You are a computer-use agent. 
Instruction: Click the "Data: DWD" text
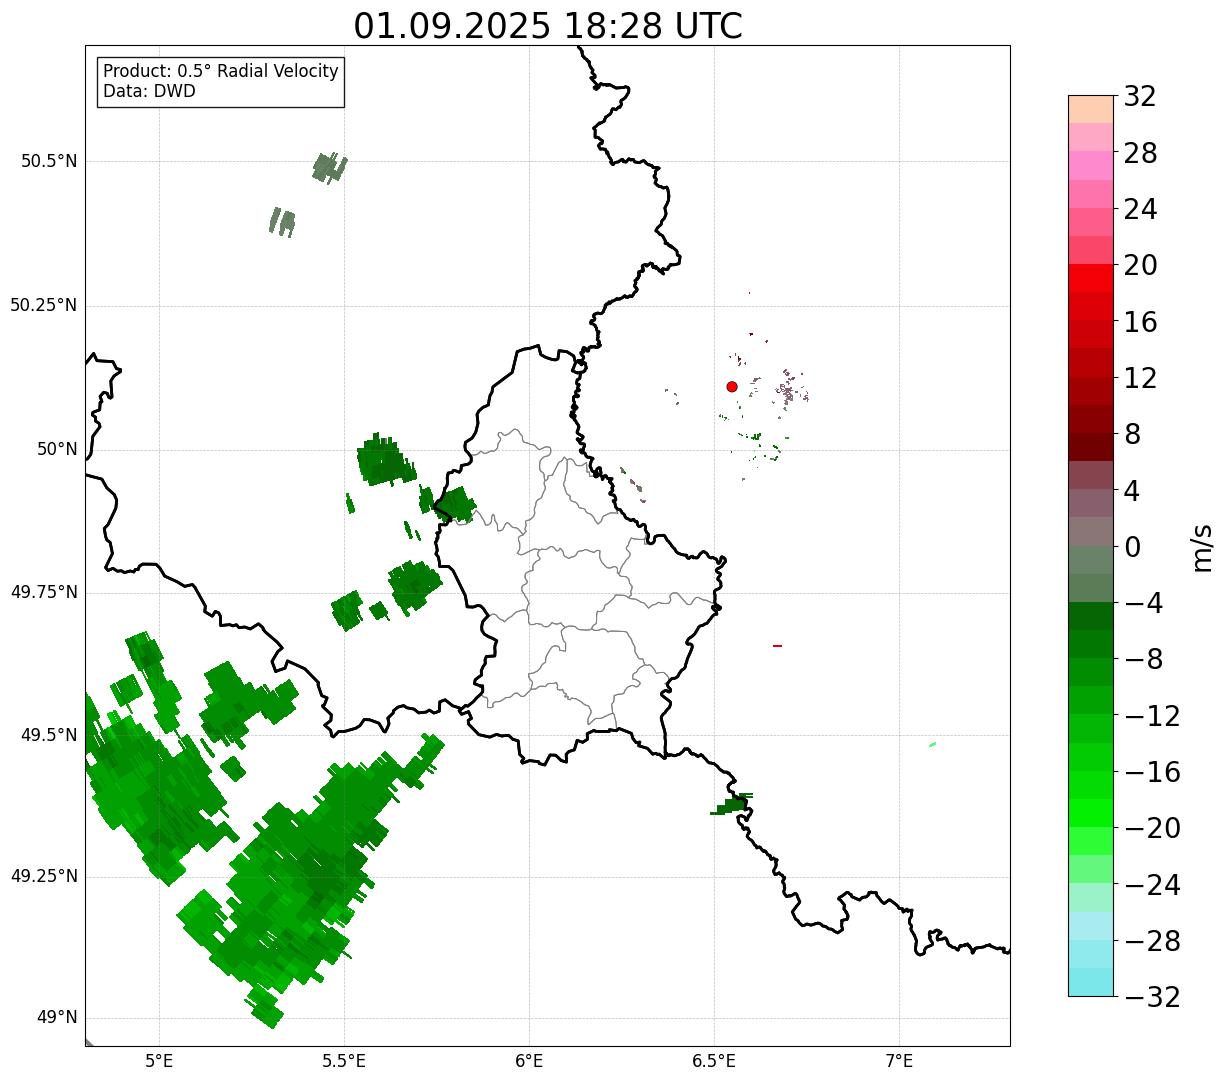[149, 92]
